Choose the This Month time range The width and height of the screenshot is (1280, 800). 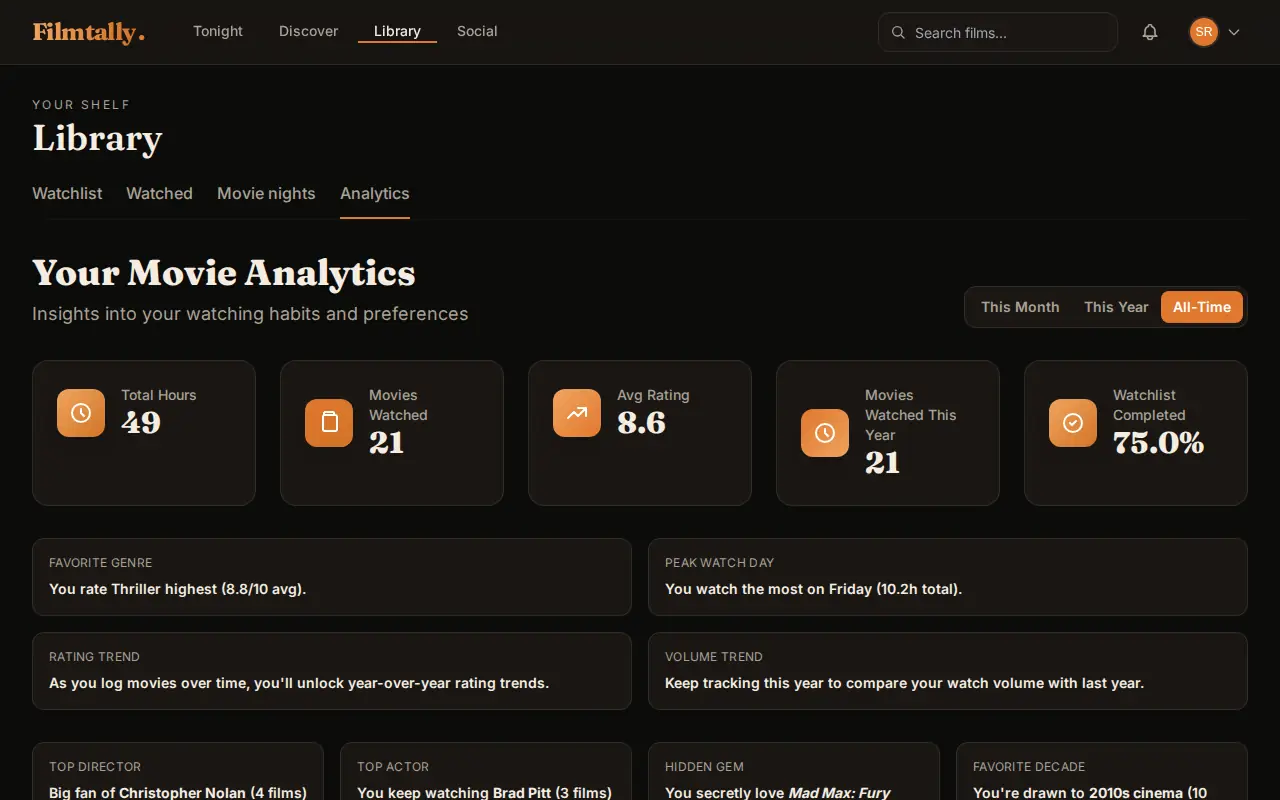click(x=1020, y=307)
